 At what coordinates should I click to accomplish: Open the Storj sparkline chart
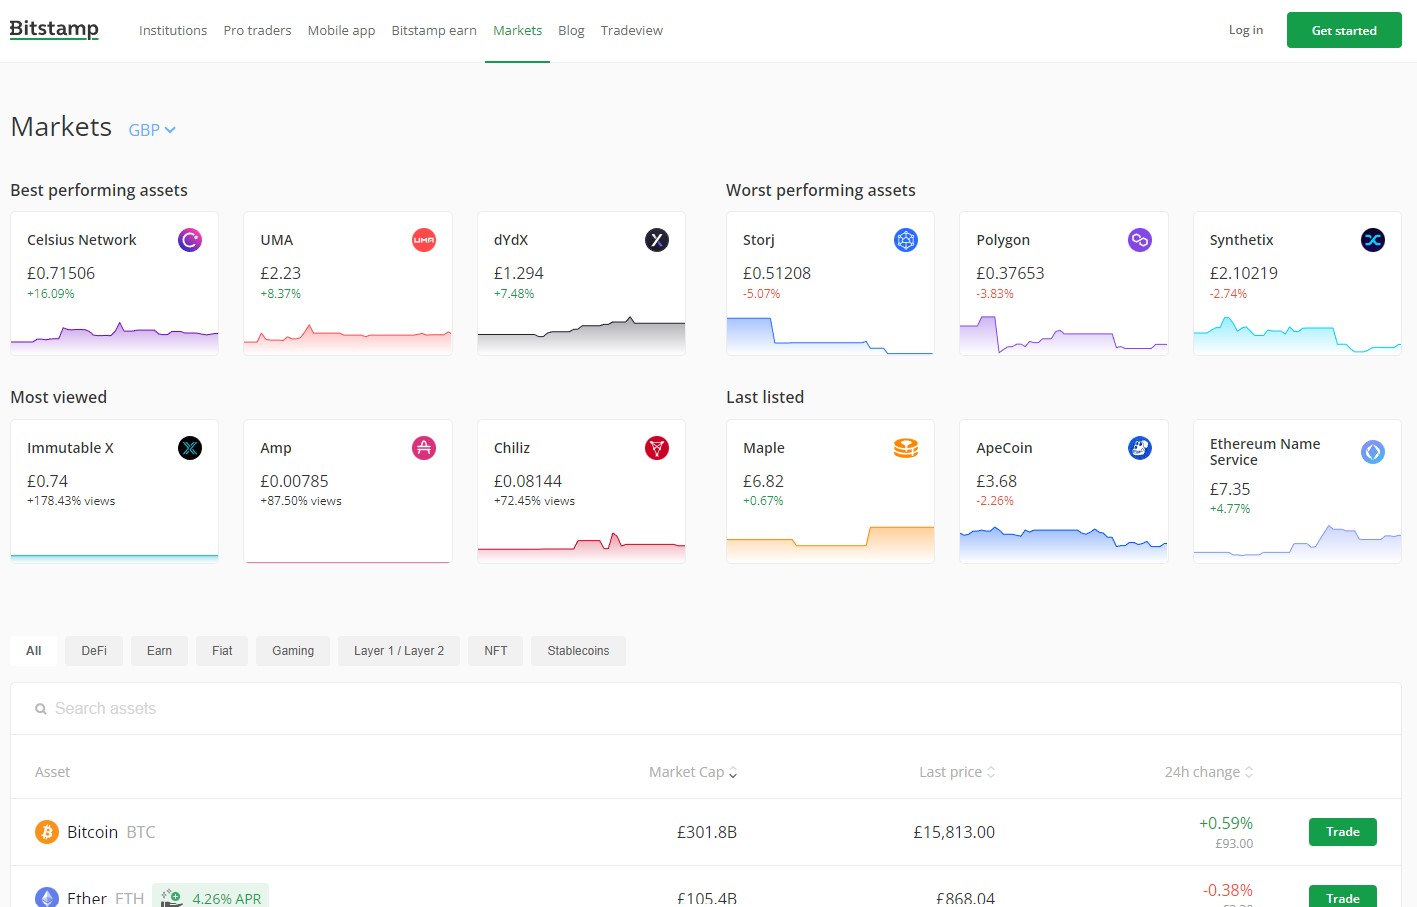tap(830, 335)
